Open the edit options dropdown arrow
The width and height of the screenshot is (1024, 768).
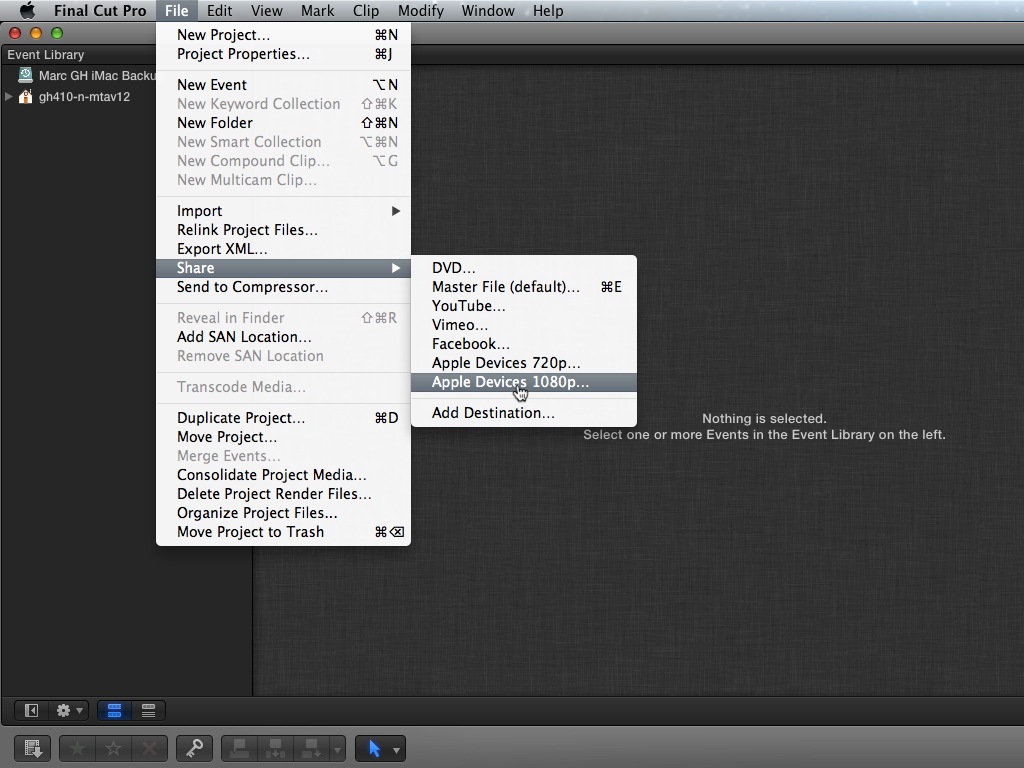337,749
